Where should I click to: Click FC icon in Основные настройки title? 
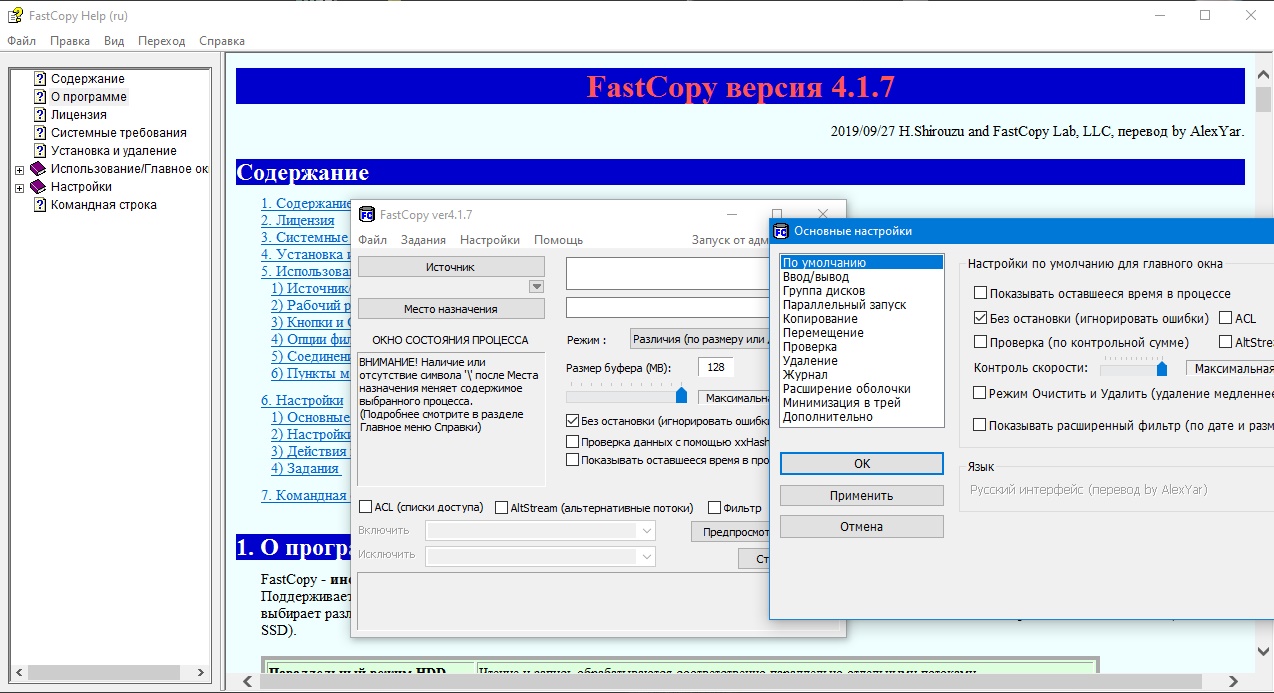pyautogui.click(x=780, y=231)
